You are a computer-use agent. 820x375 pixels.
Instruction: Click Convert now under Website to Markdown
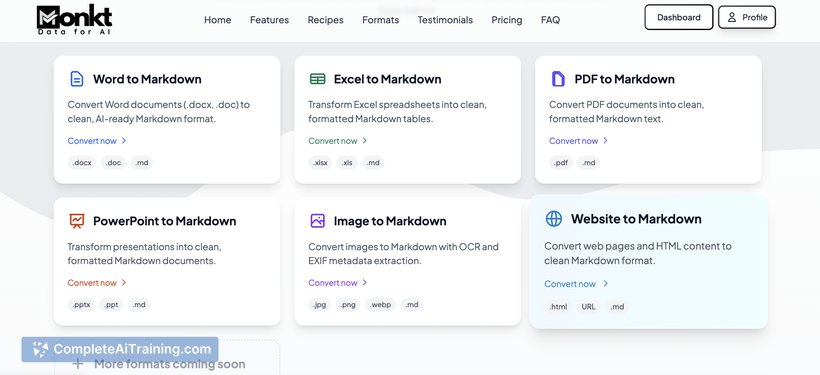pos(570,283)
